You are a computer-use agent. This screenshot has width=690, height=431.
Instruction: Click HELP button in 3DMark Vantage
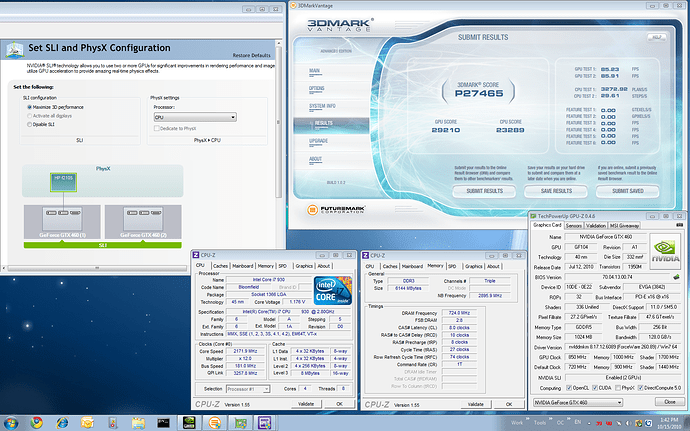coord(656,37)
